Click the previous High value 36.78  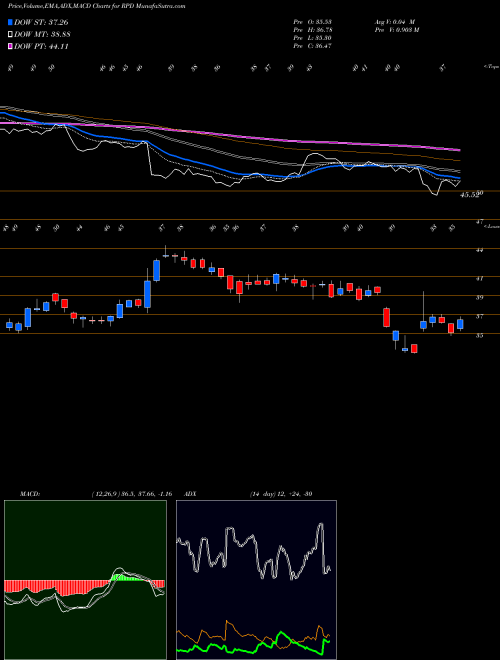click(322, 30)
